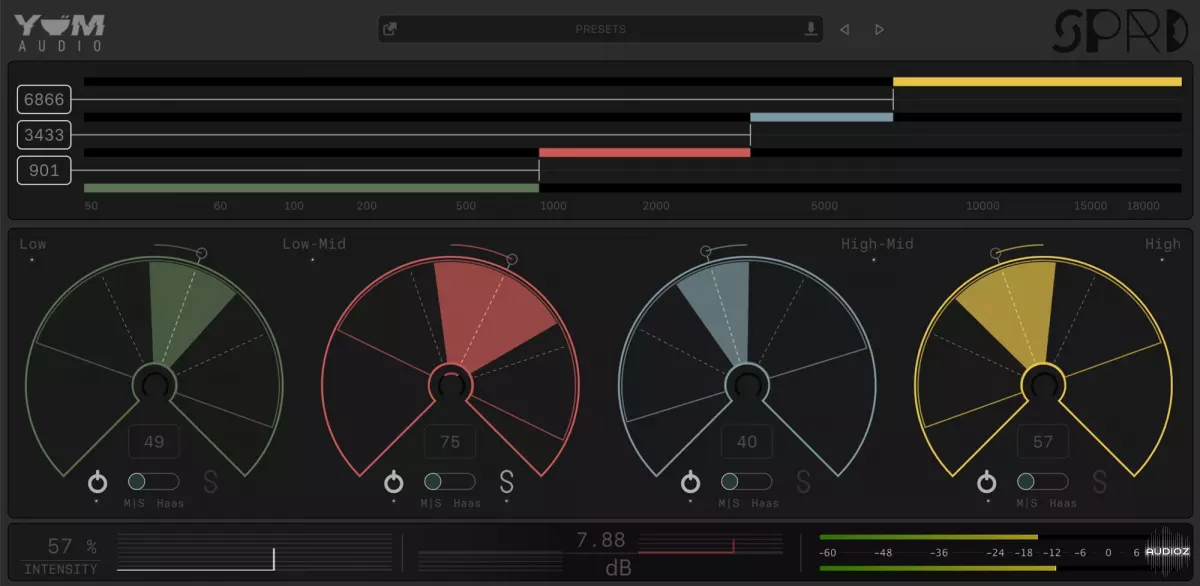Click the "2000" frequency axis label
The height and width of the screenshot is (586, 1200).
[x=656, y=206]
